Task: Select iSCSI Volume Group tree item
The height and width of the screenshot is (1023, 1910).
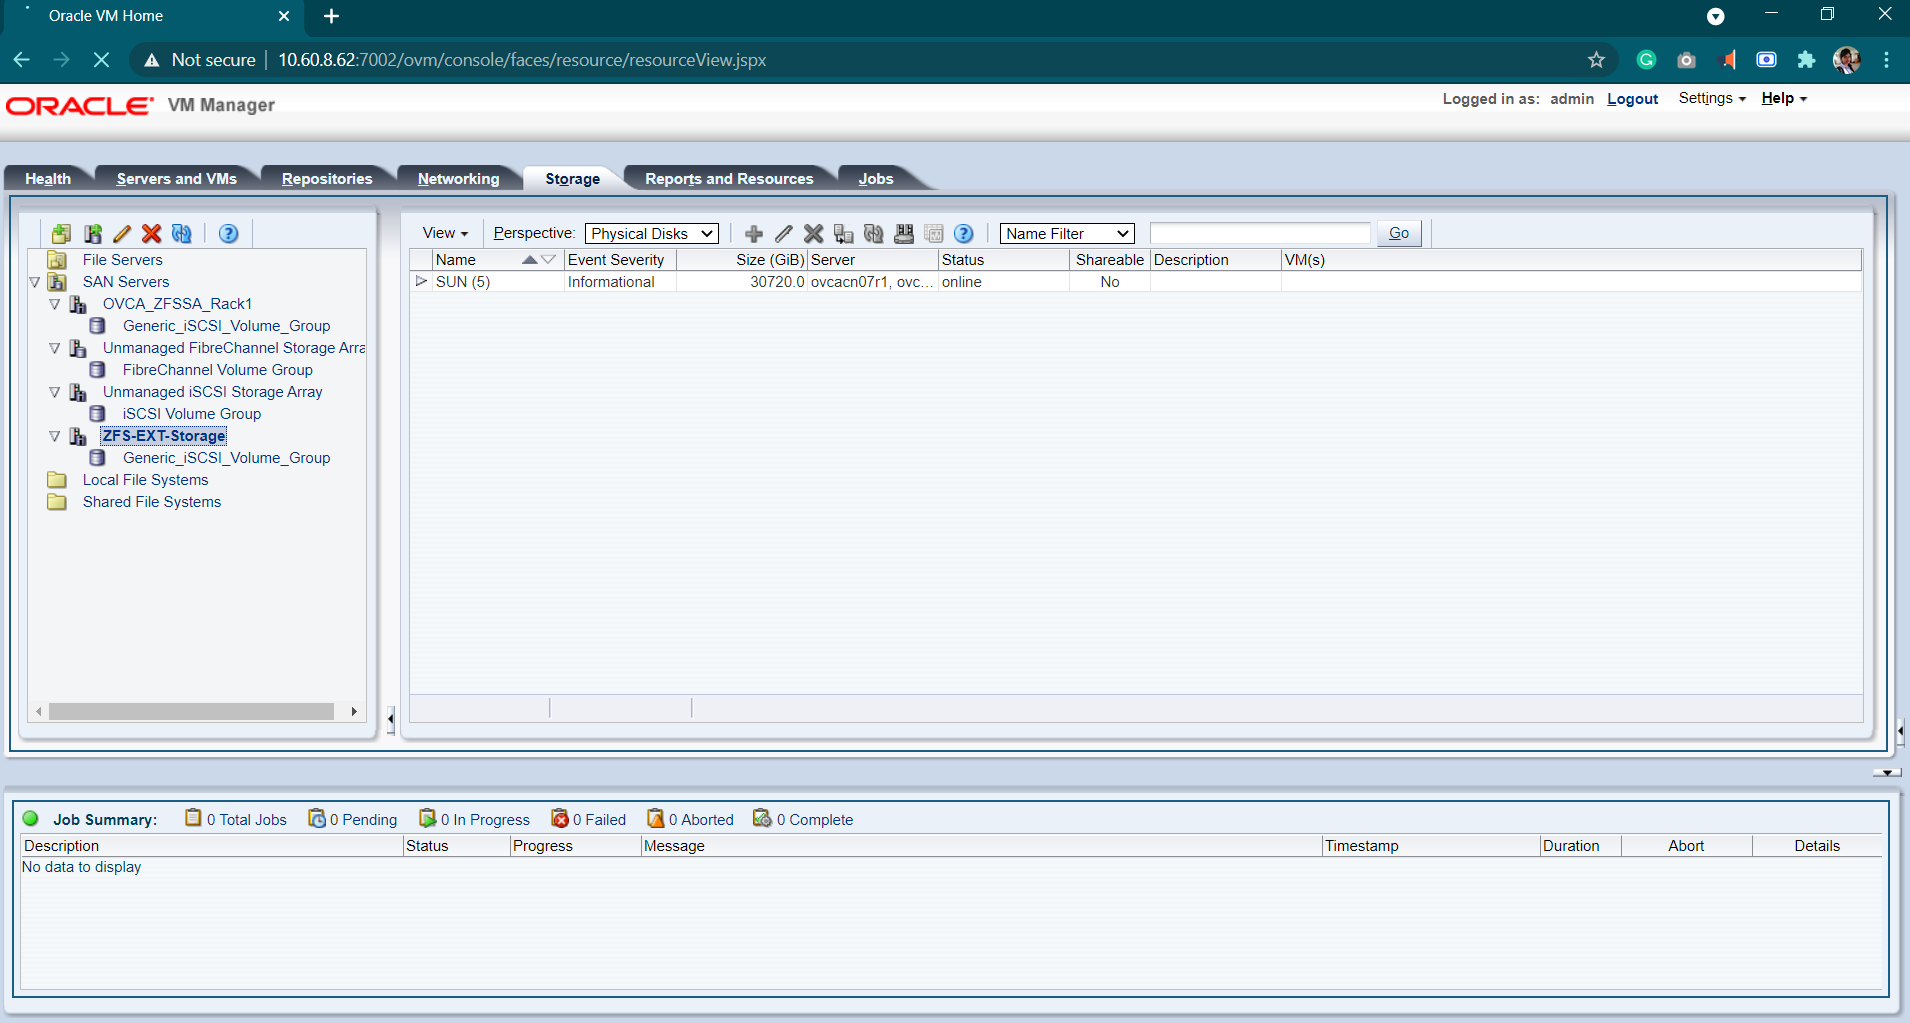Action: pos(192,414)
